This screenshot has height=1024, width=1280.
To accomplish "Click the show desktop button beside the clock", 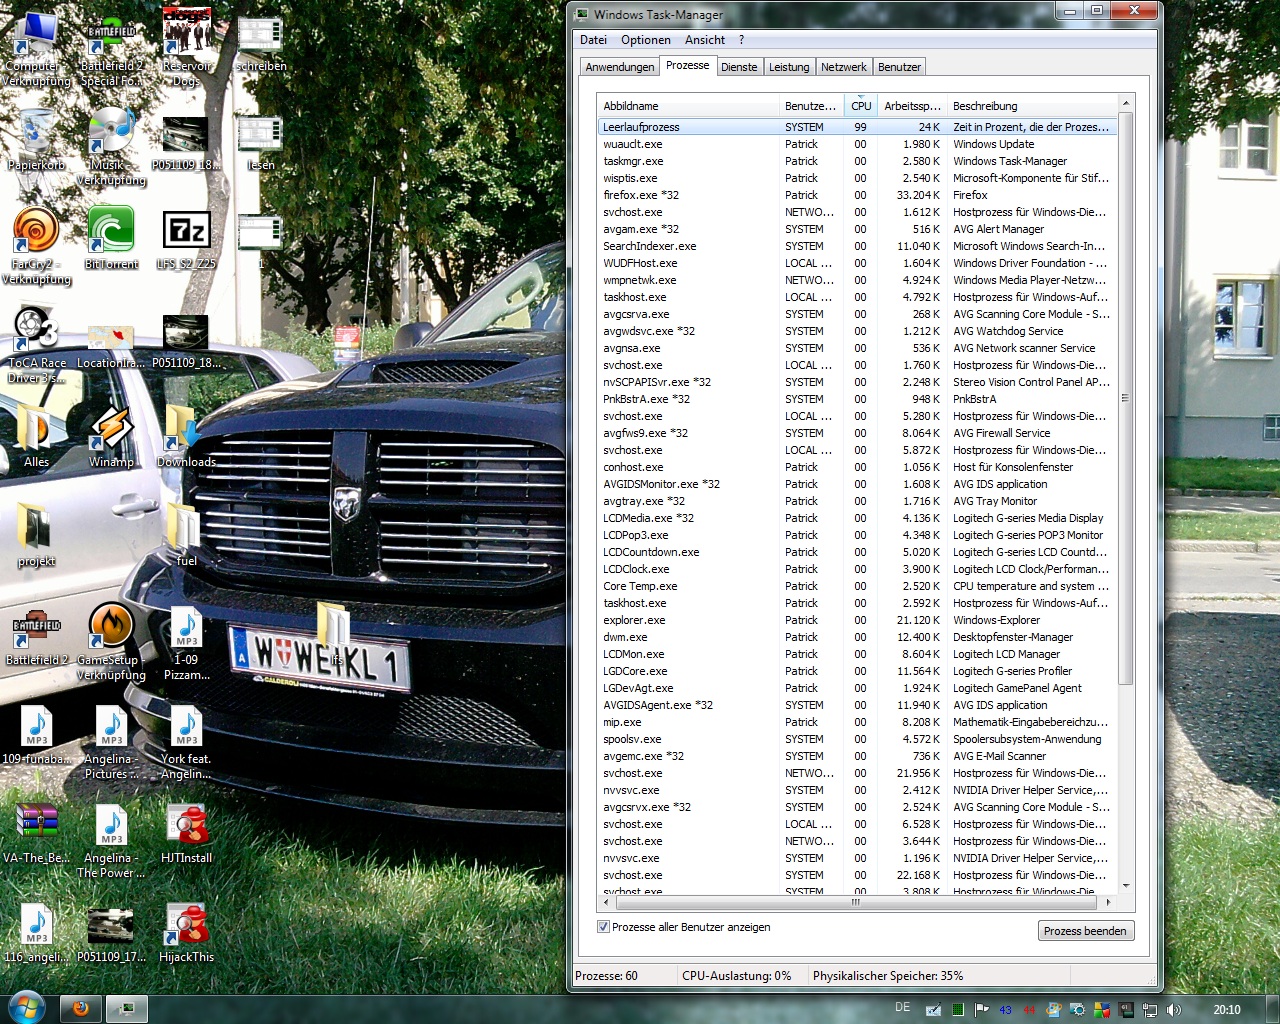I will point(1272,1009).
